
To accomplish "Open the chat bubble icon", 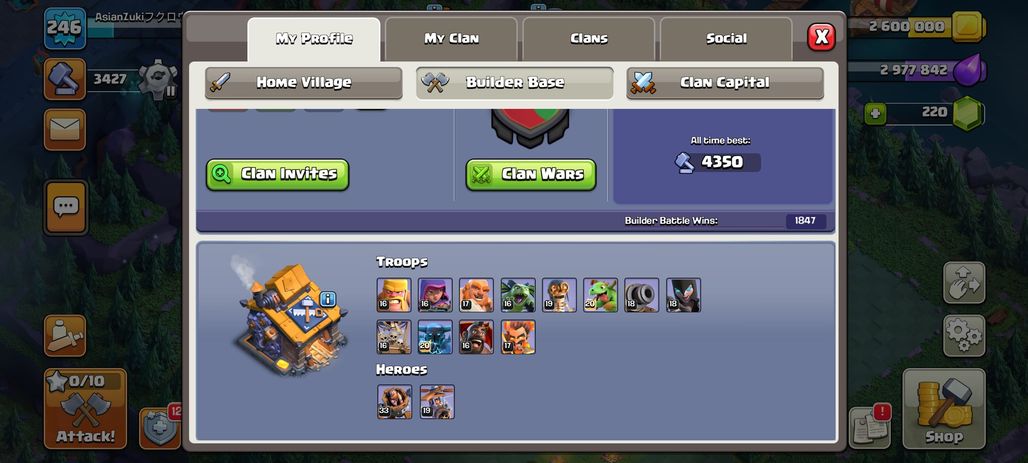I will 66,208.
